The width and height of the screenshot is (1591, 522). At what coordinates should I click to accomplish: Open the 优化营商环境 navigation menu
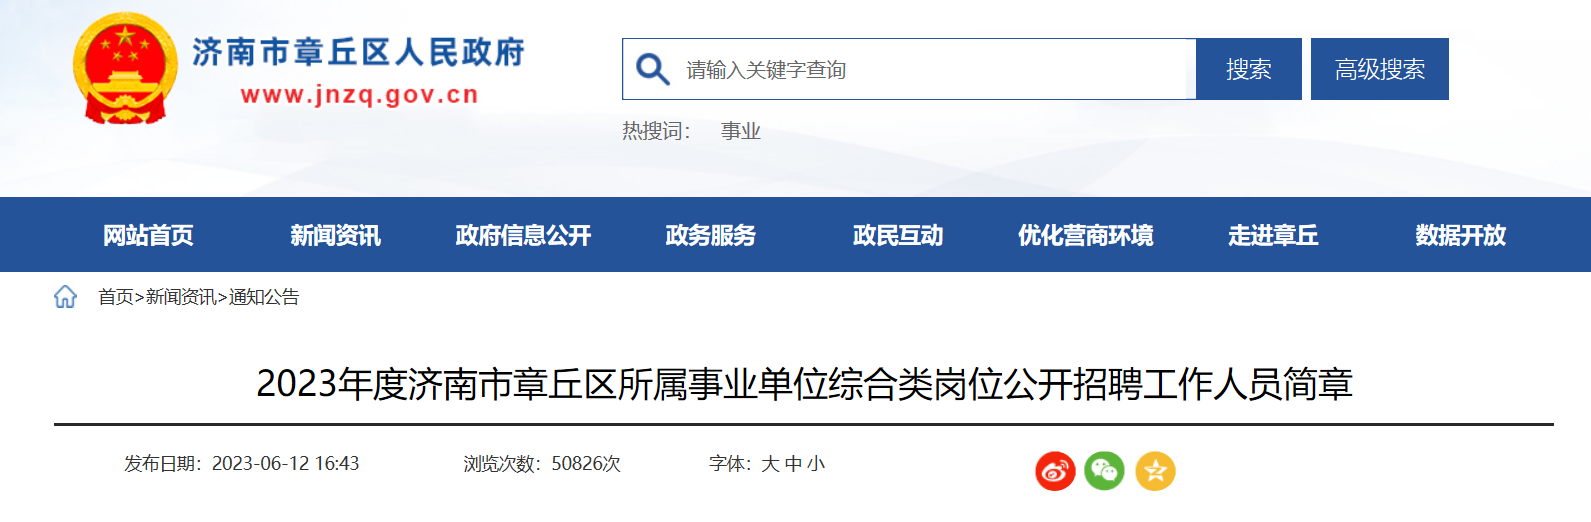1085,235
